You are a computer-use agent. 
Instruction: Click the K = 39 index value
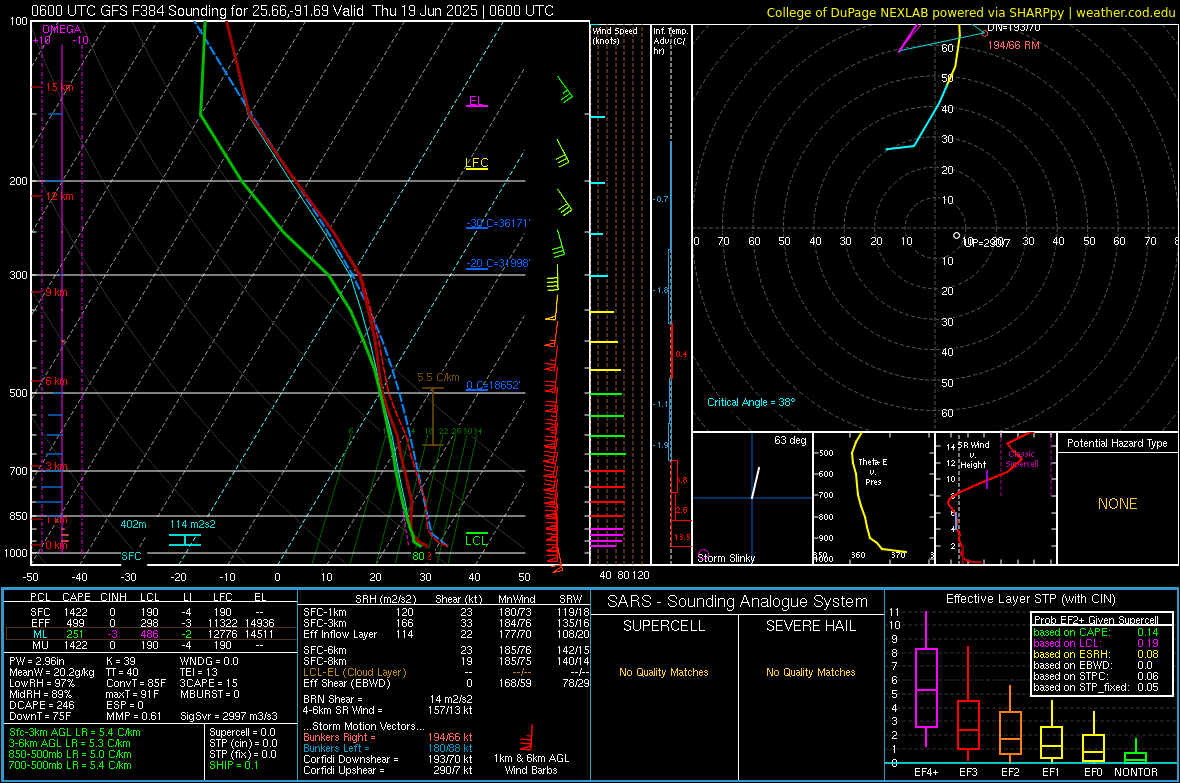[x=120, y=661]
